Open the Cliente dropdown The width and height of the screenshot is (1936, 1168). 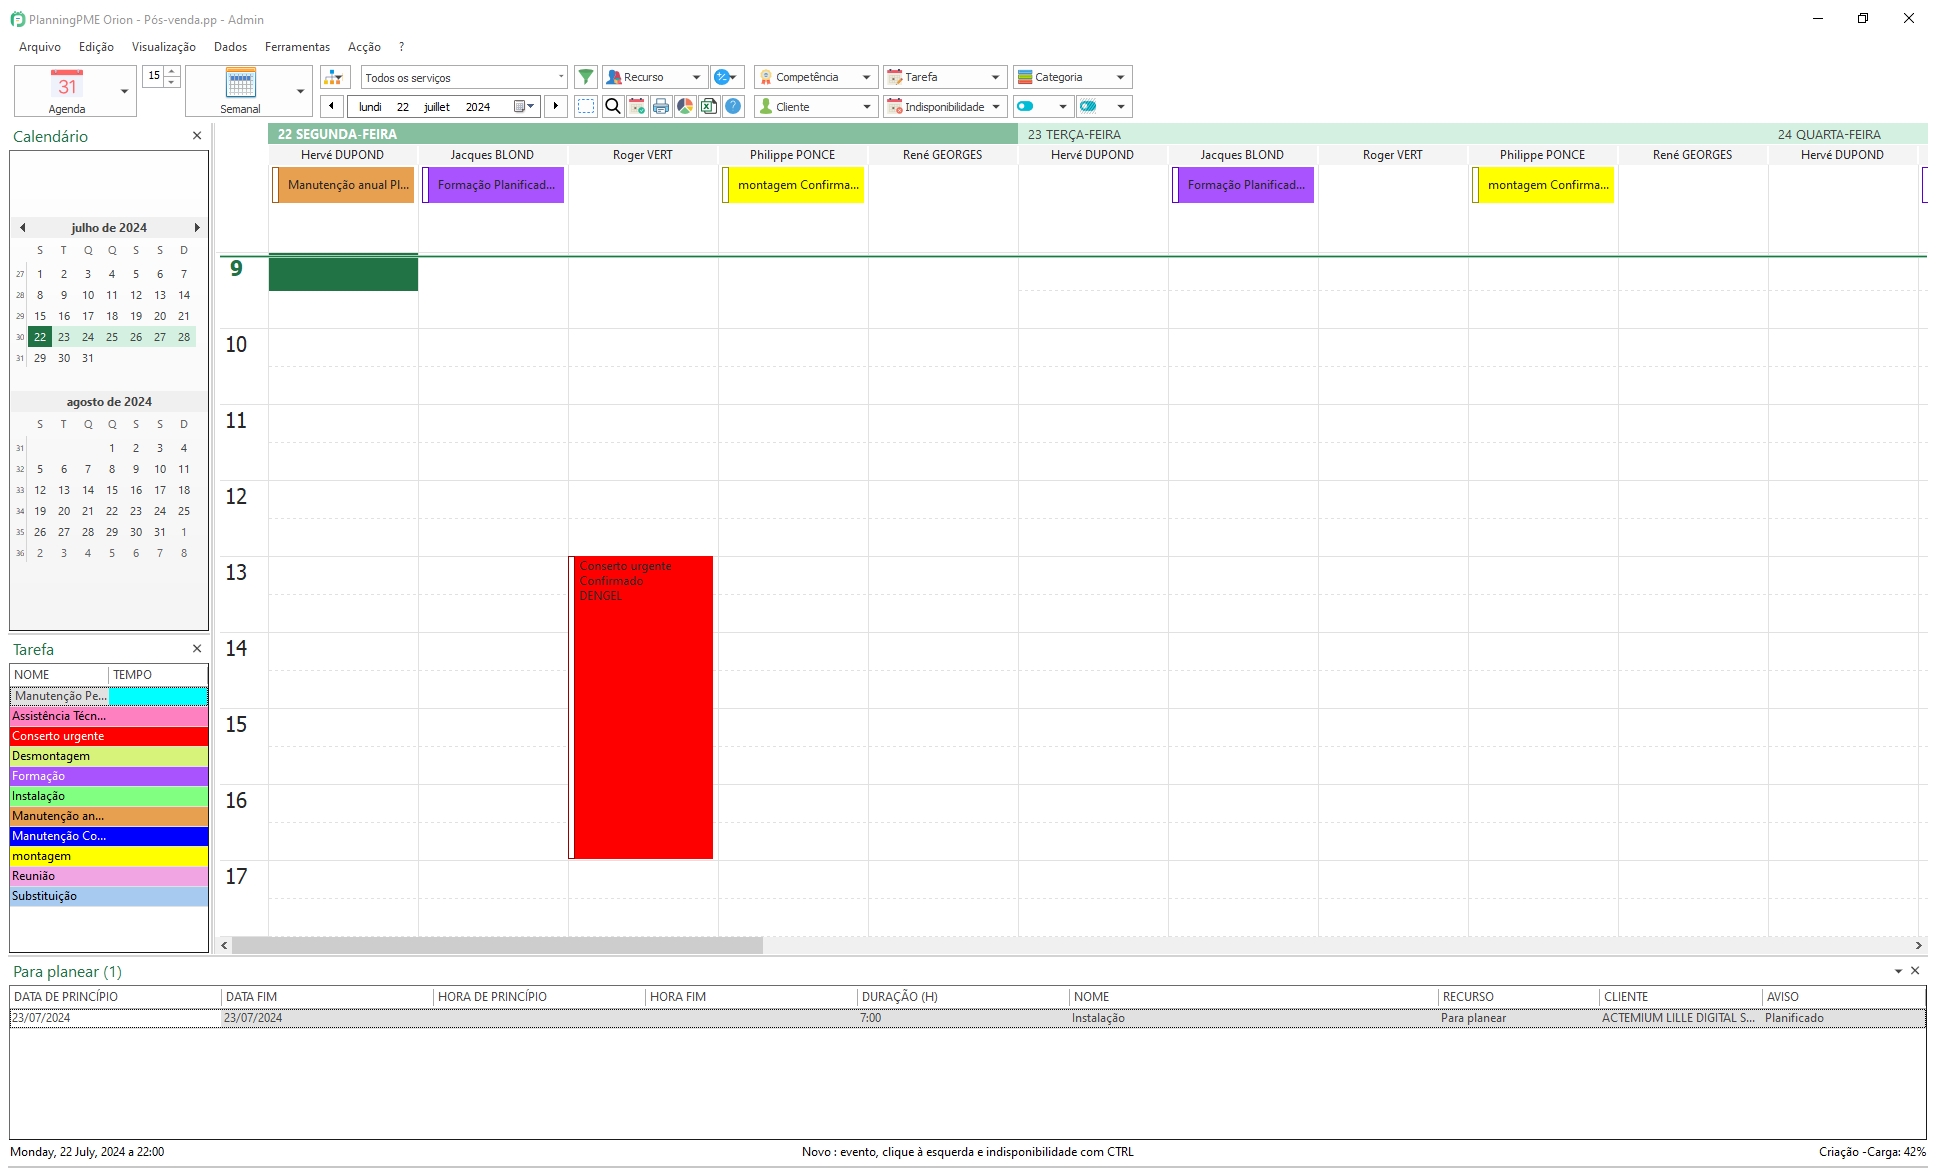(815, 106)
